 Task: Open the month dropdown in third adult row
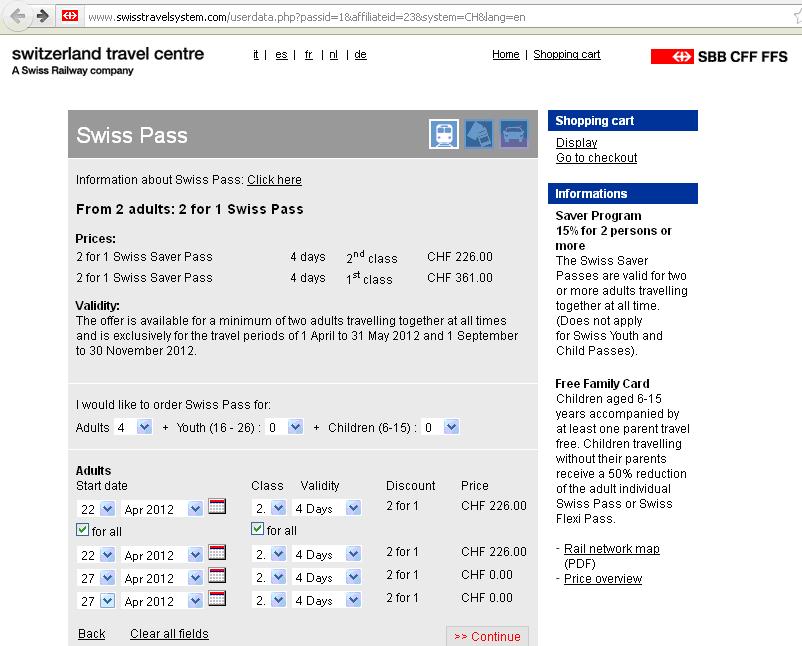[x=162, y=578]
